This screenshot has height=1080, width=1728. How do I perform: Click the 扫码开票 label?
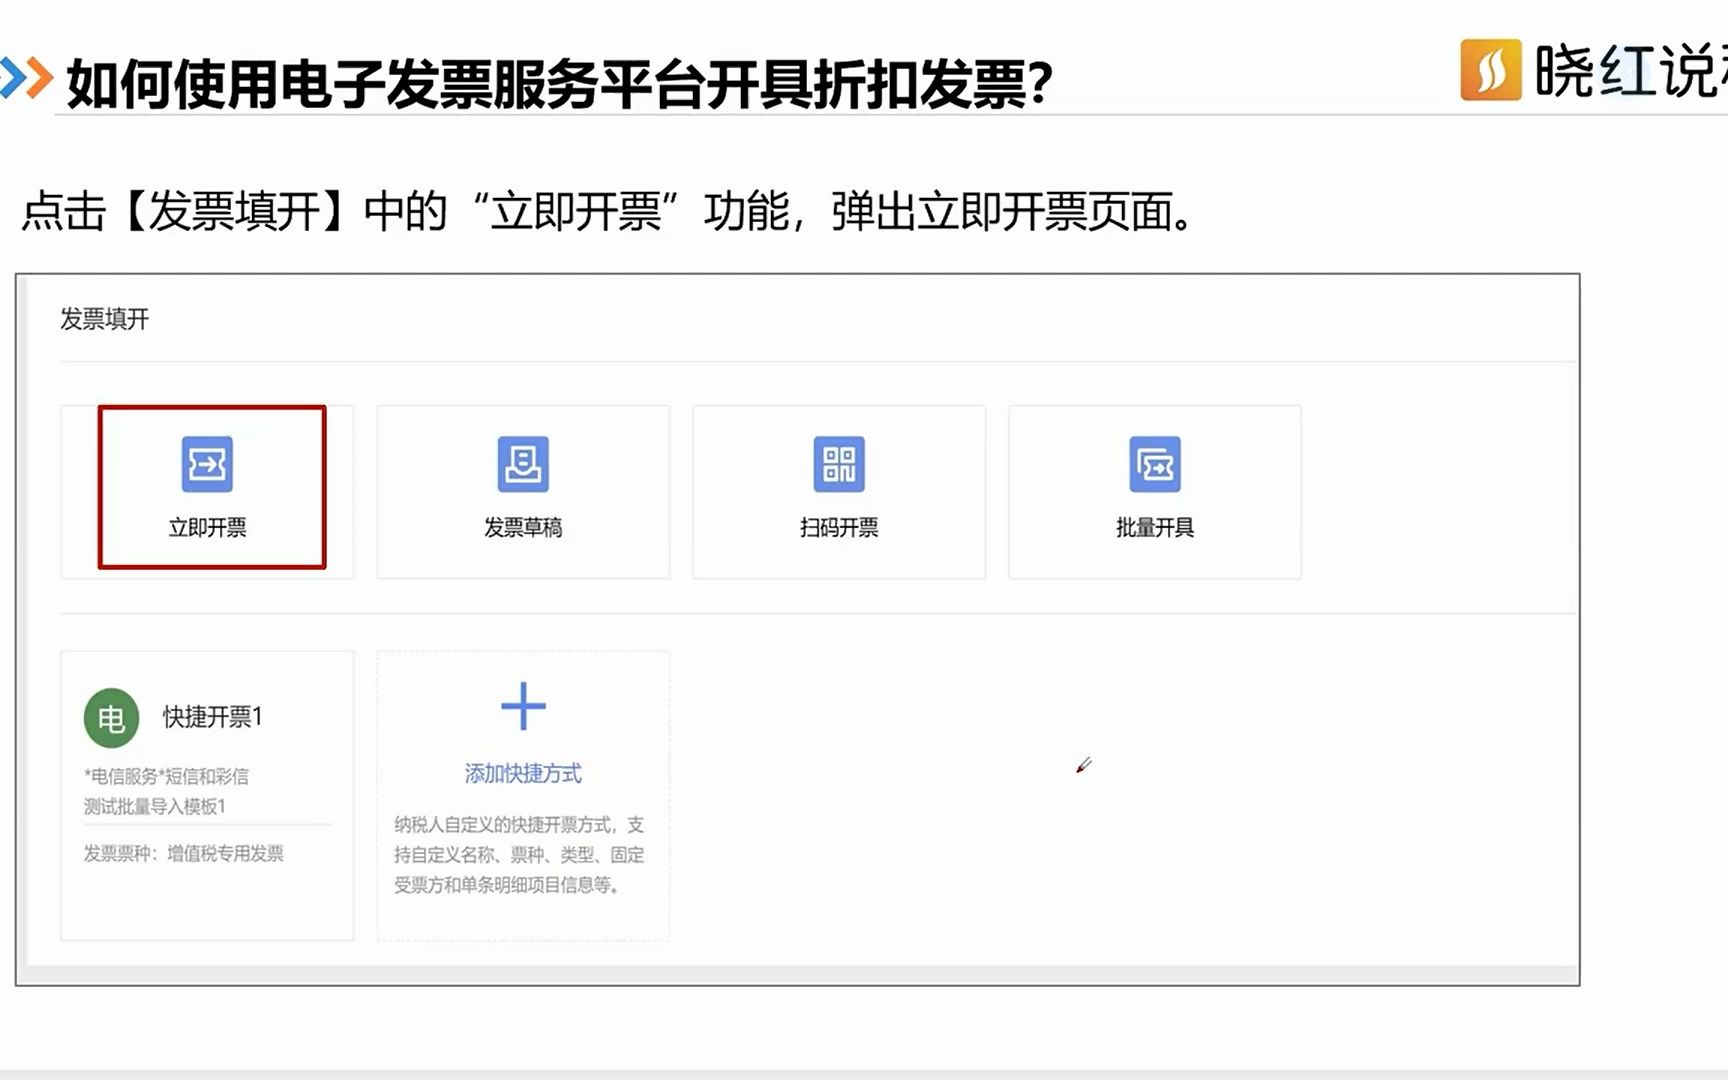[x=839, y=527]
